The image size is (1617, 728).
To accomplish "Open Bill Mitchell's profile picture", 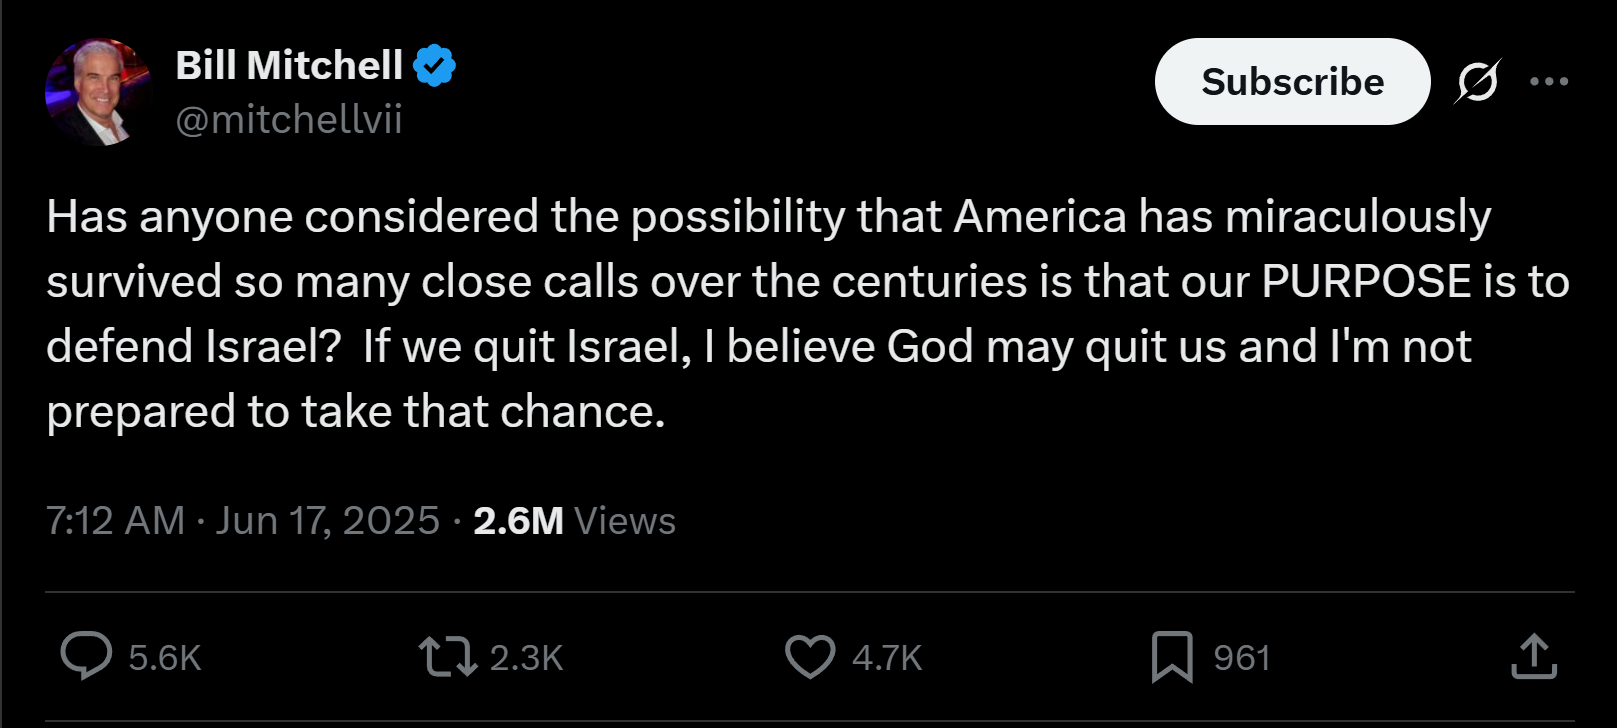I will (98, 92).
